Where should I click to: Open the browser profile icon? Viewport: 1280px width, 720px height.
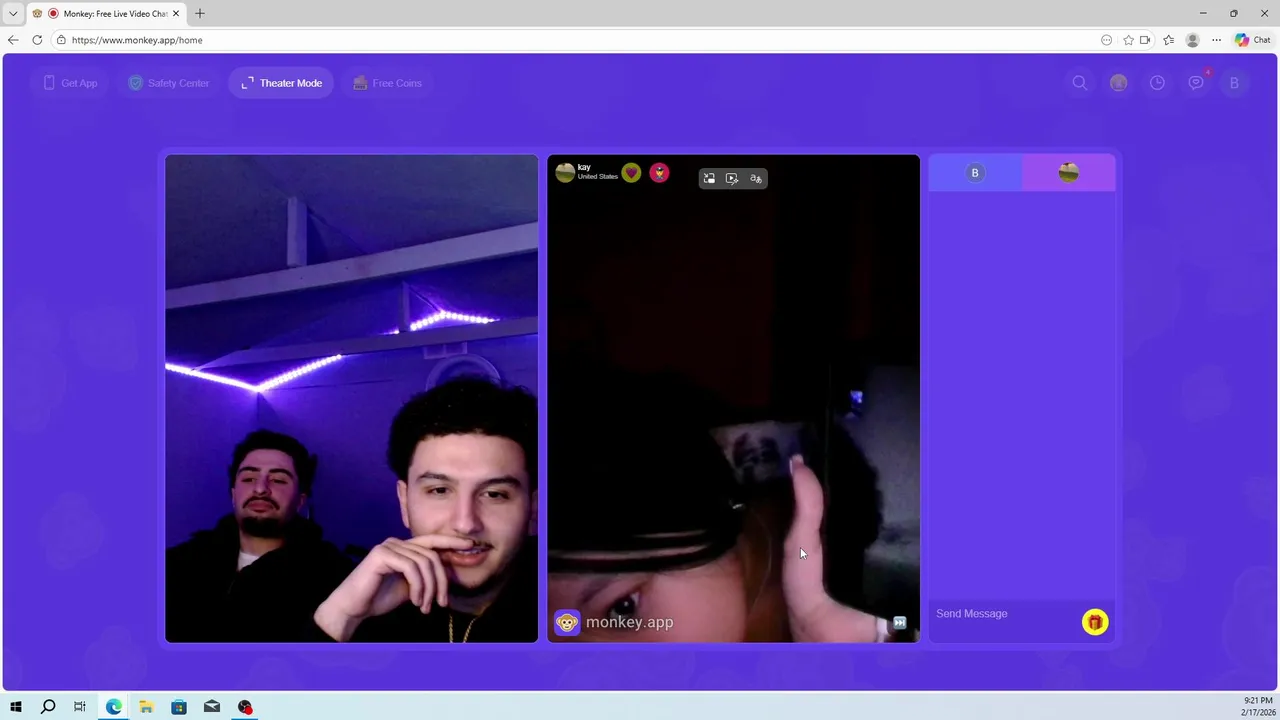(1192, 40)
